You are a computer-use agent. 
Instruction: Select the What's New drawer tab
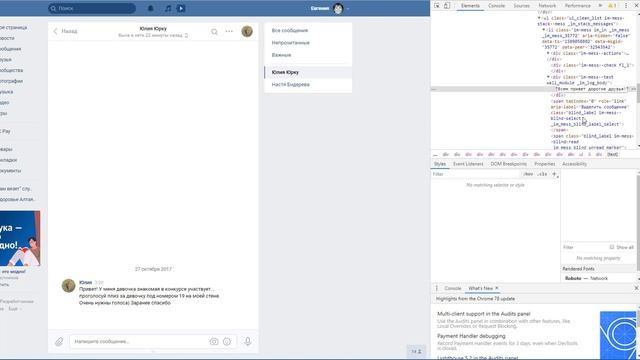480,288
